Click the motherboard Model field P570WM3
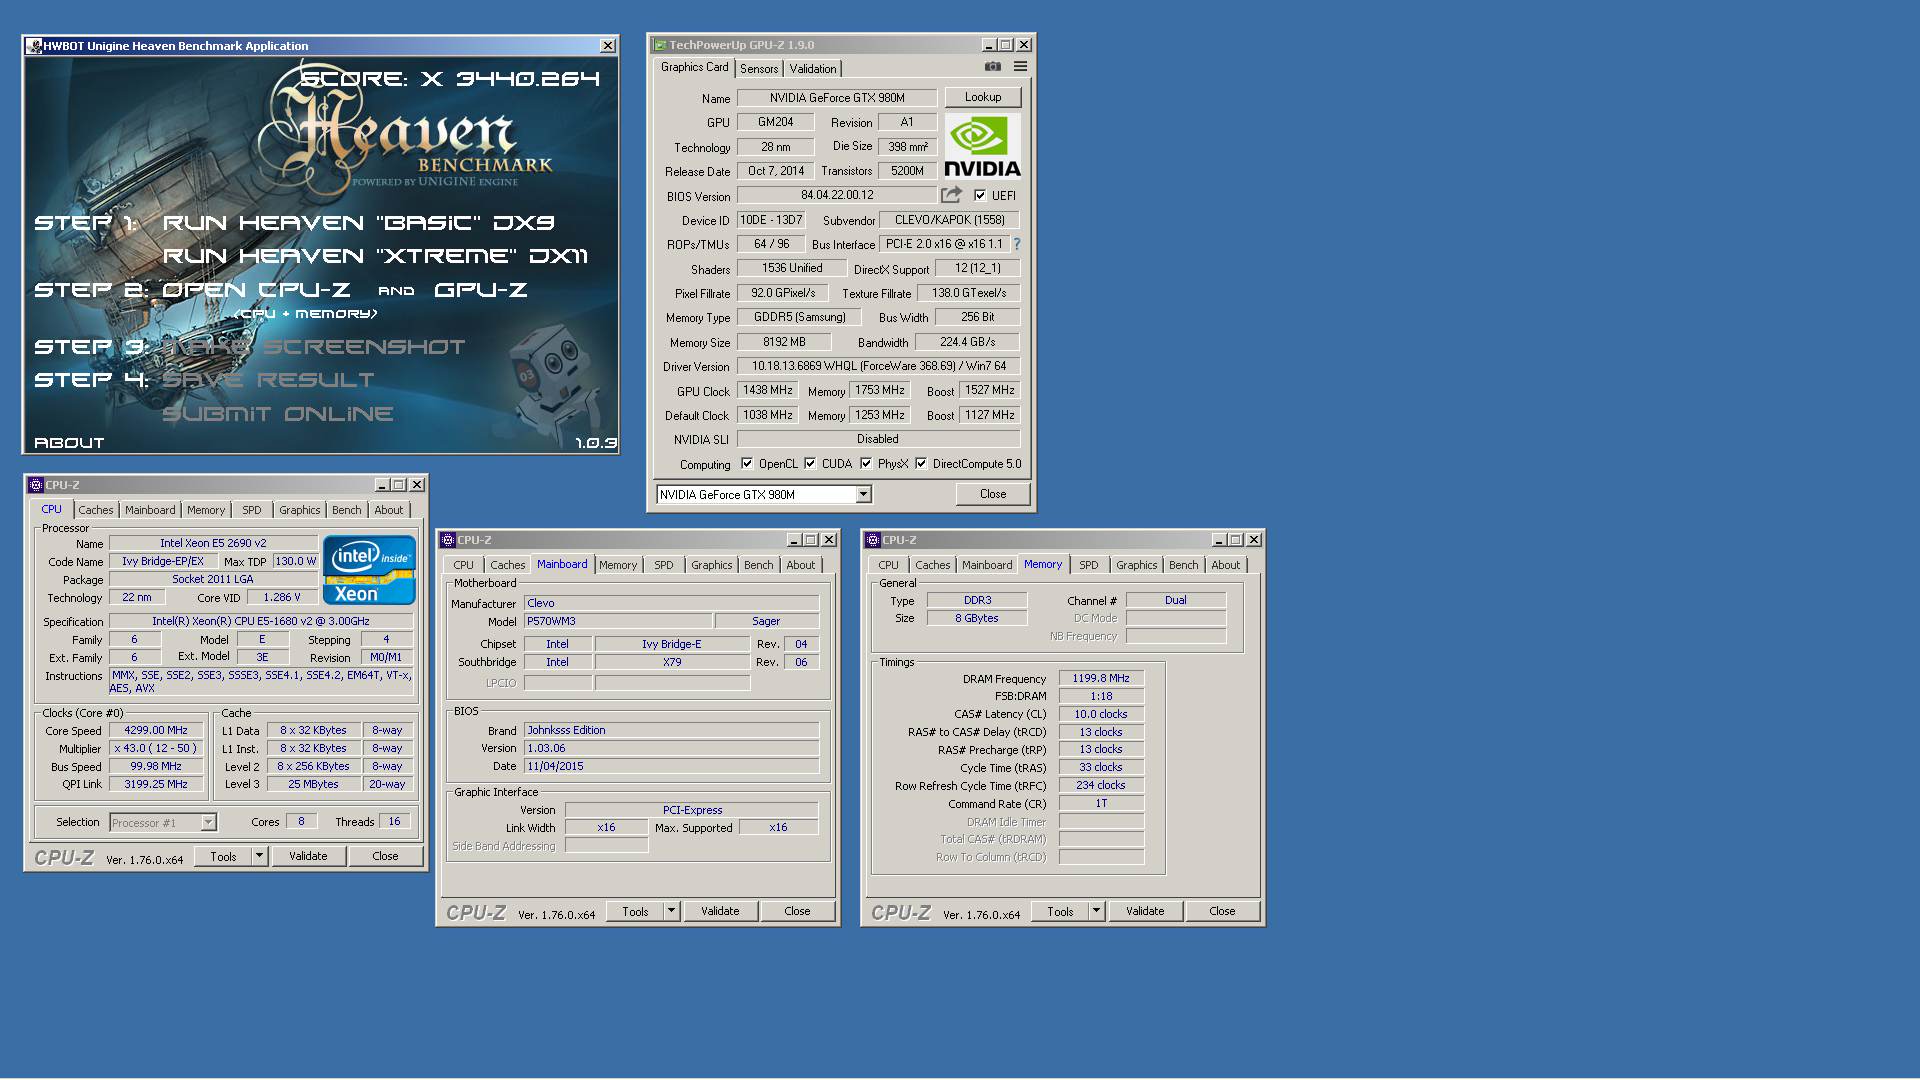This screenshot has width=1920, height=1080. [617, 621]
